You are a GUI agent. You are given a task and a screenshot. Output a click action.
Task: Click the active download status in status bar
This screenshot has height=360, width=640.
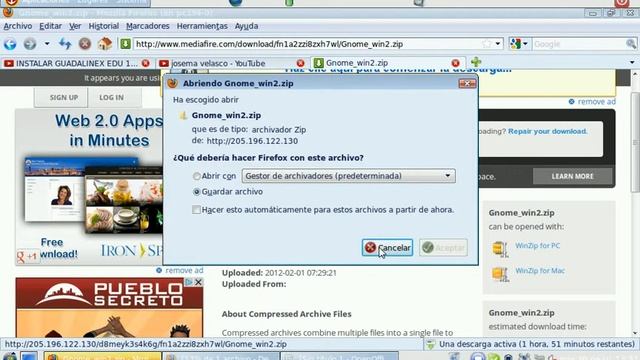coord(536,344)
